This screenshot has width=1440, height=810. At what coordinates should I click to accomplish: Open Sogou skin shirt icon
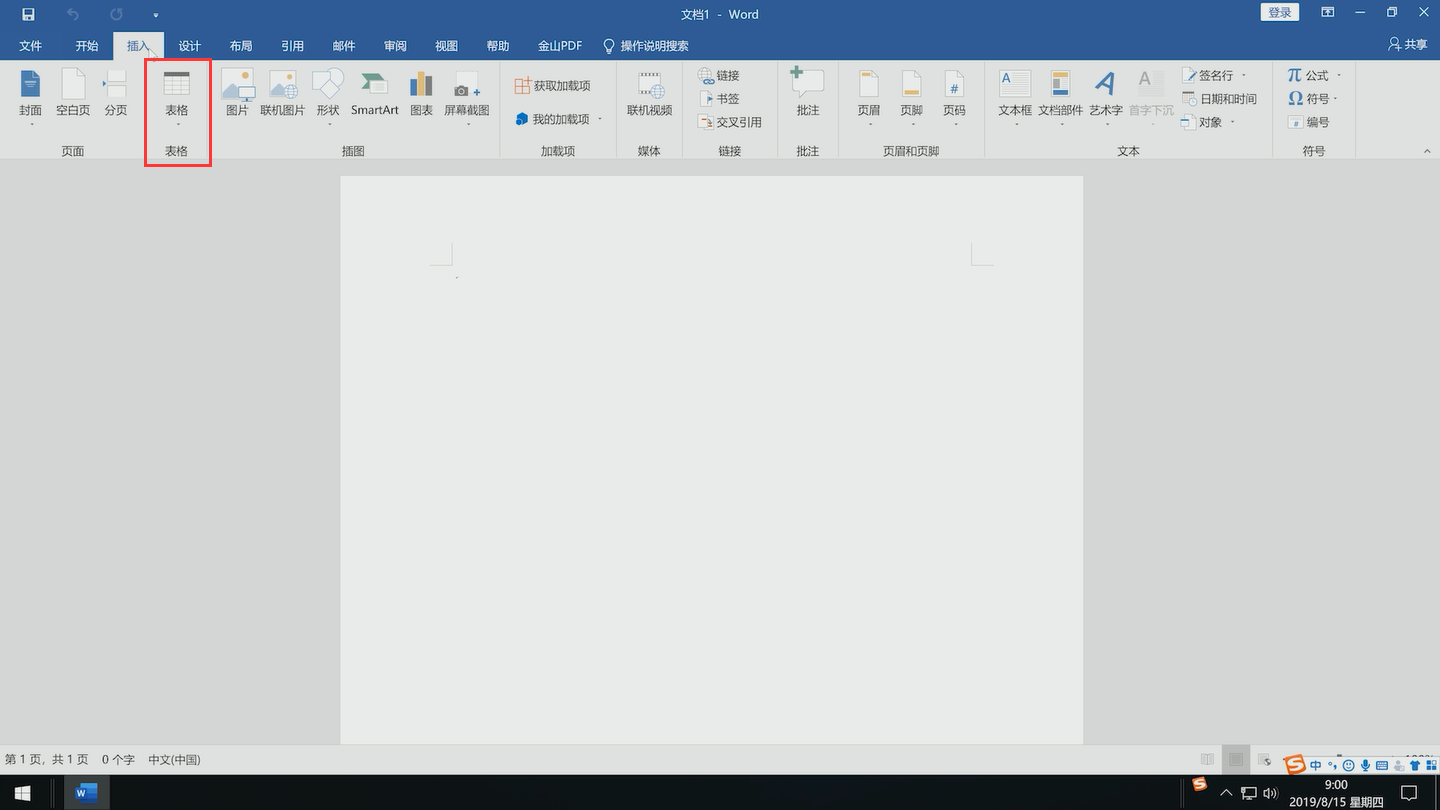(1415, 766)
